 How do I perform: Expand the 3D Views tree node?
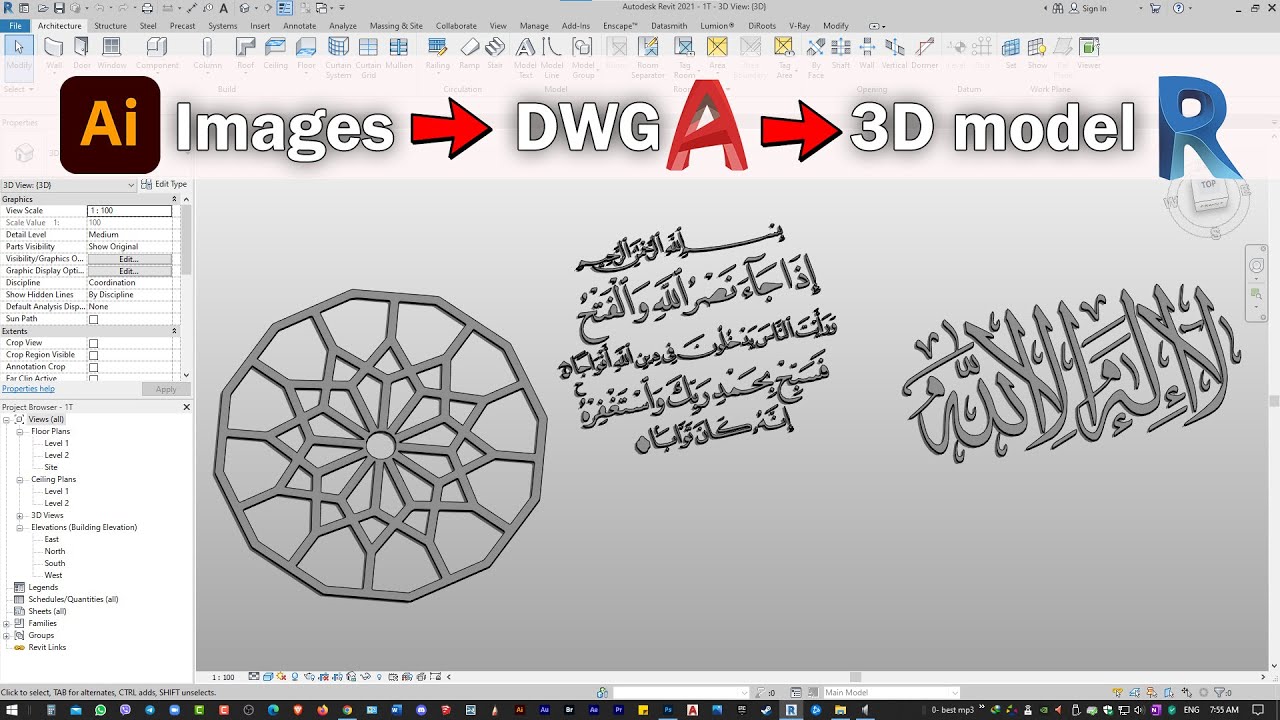pyautogui.click(x=19, y=515)
